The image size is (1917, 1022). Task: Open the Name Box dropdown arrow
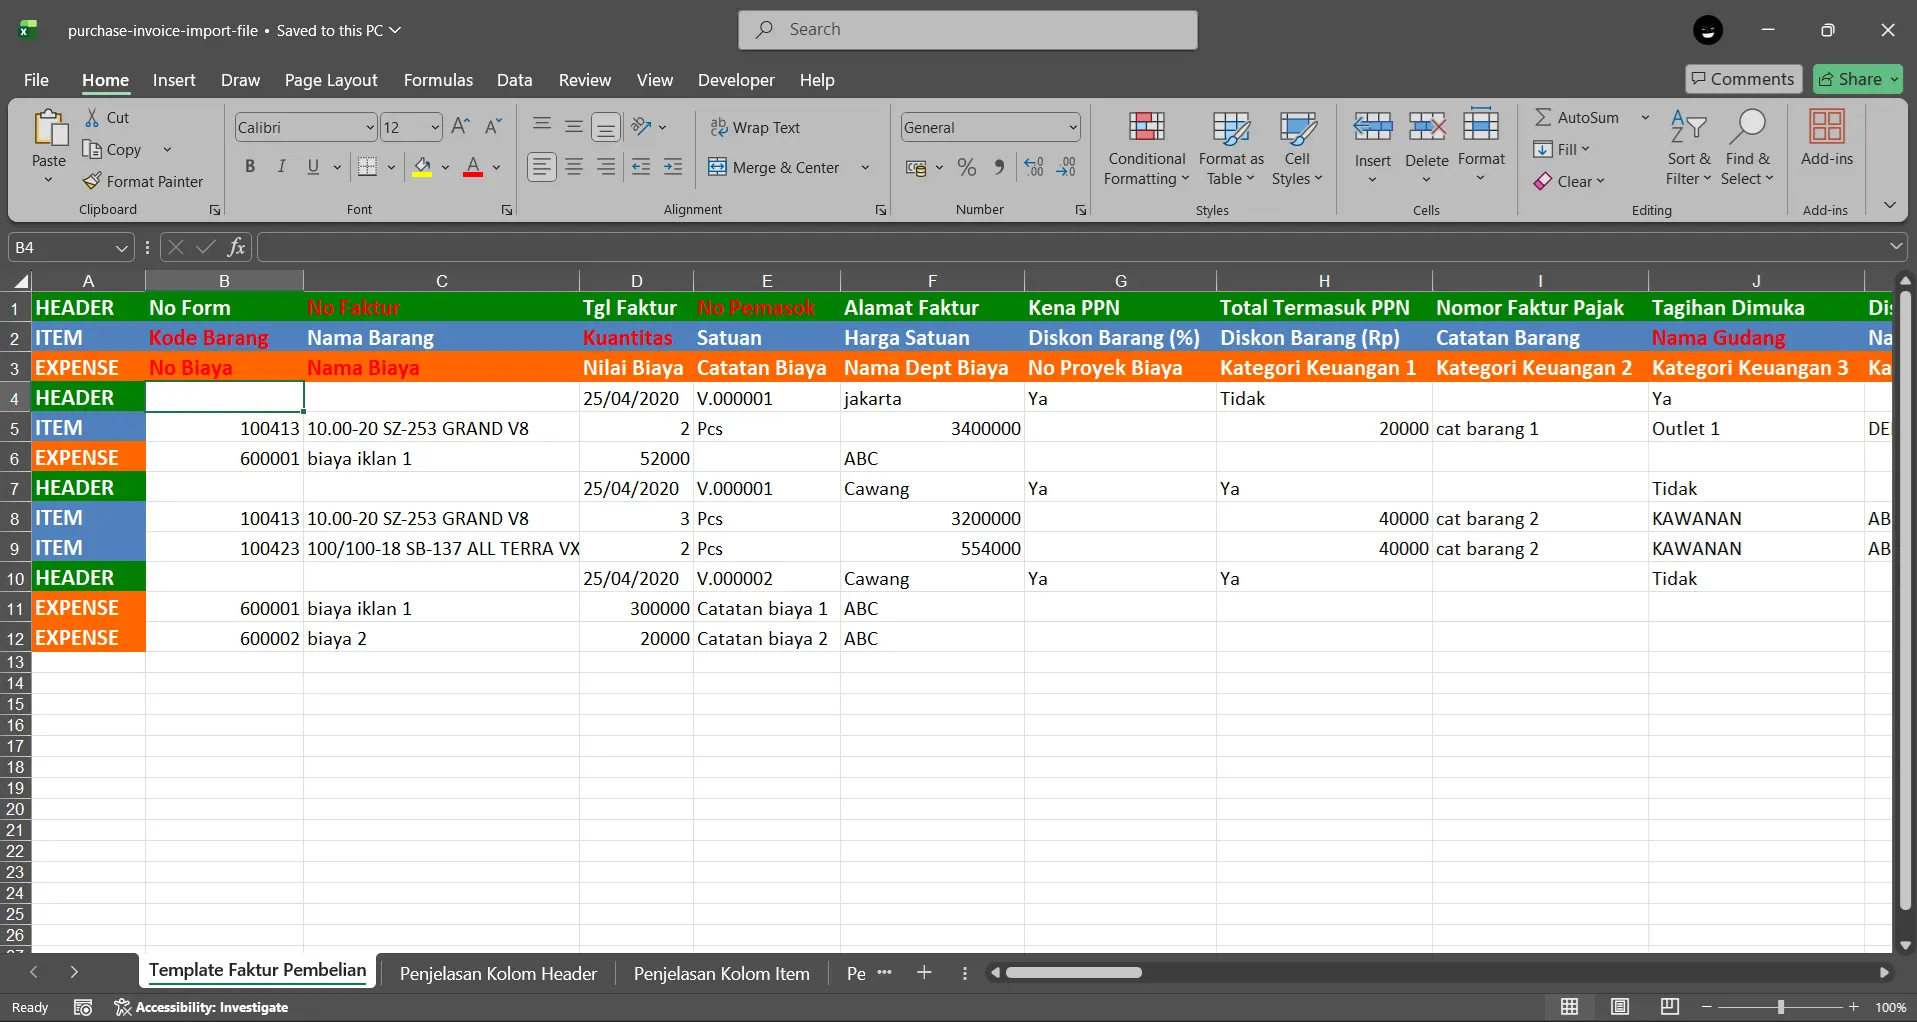point(121,247)
